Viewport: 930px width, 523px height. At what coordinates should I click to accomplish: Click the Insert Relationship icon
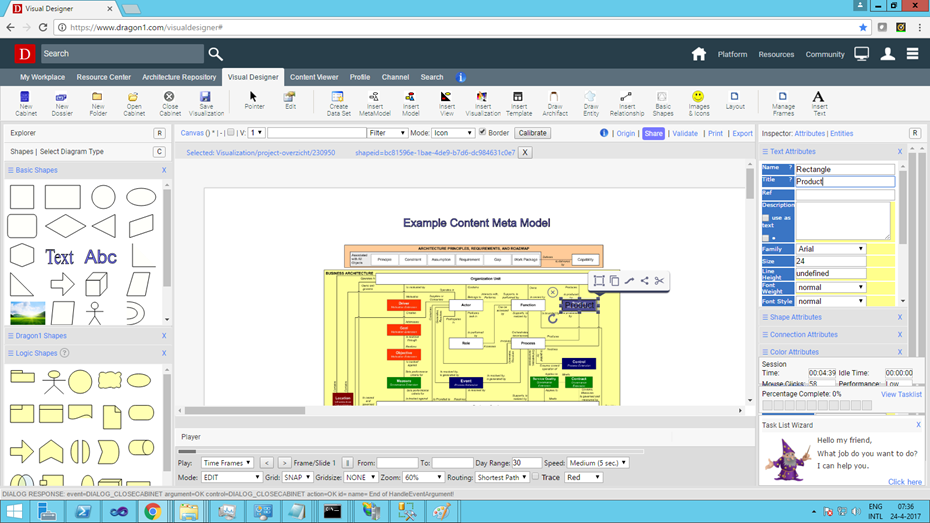626,102
